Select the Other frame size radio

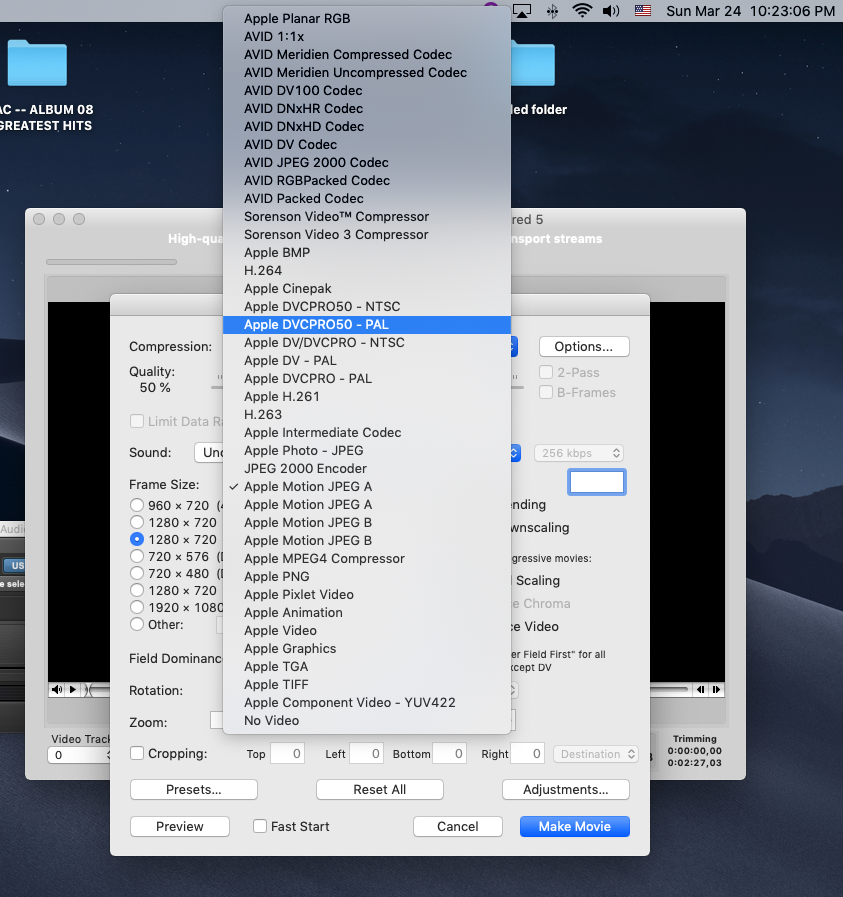pyautogui.click(x=137, y=624)
